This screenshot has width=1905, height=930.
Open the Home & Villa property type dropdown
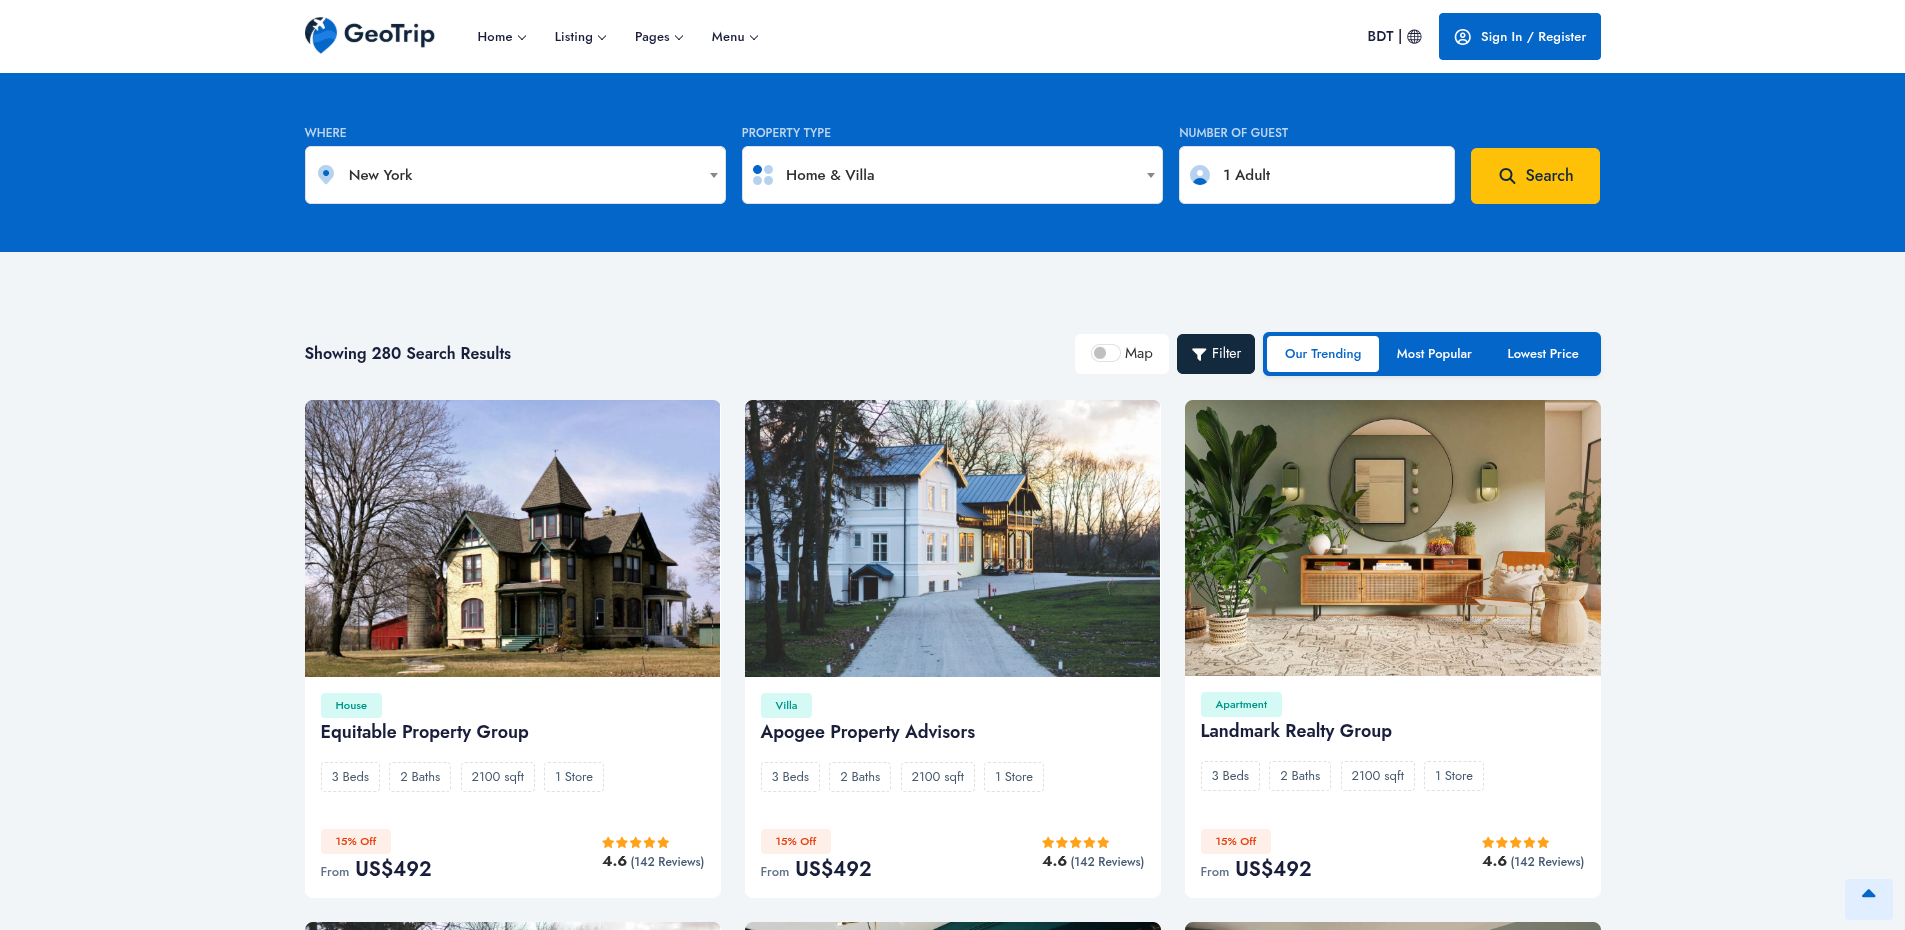tap(952, 175)
